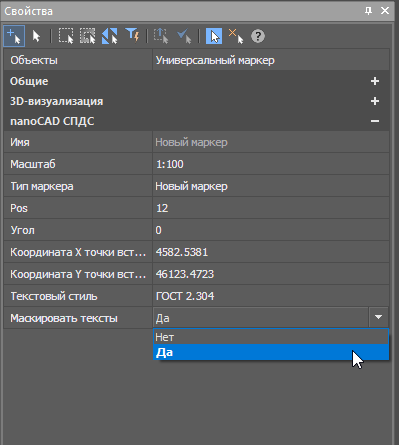Click the grayed export selection icon
Screen dimensions: 399x445
(x=161, y=36)
